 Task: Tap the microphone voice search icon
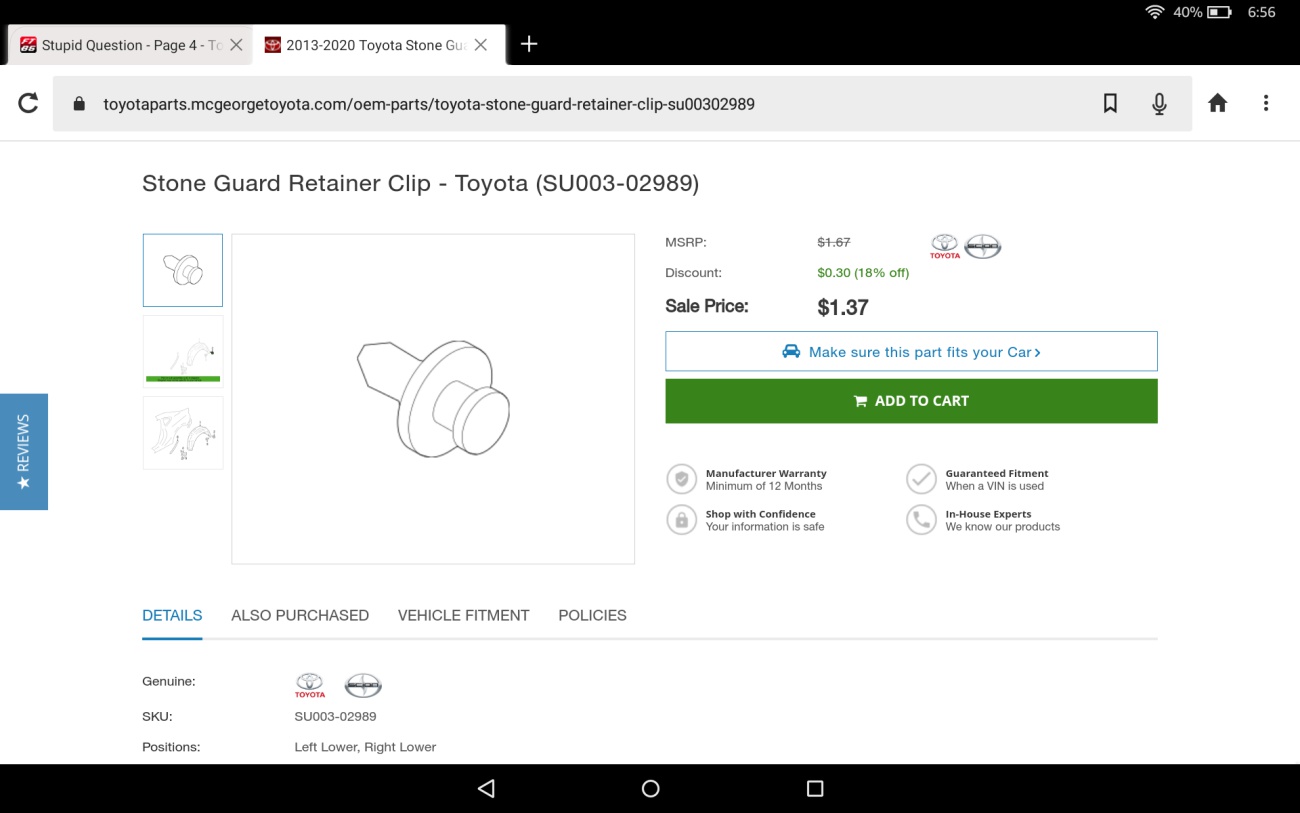pos(1159,103)
